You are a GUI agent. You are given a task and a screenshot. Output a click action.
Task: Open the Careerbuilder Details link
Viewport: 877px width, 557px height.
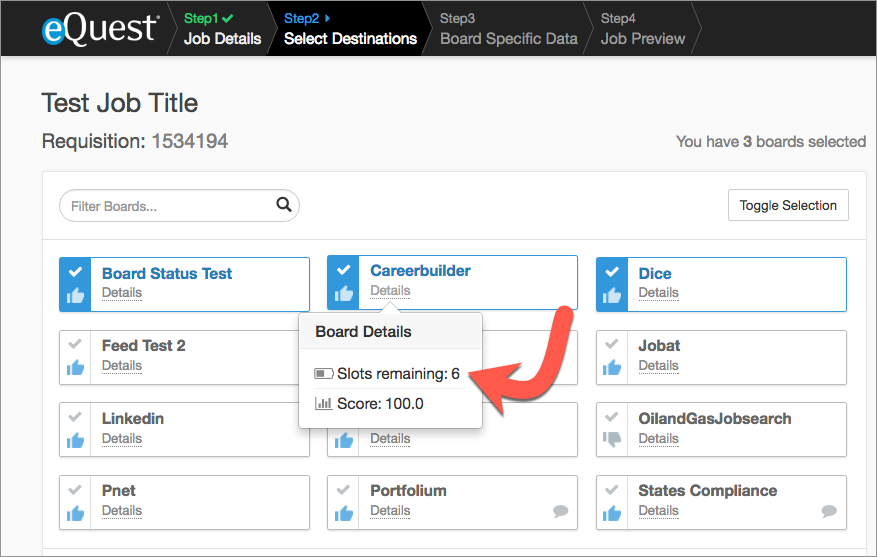point(390,291)
